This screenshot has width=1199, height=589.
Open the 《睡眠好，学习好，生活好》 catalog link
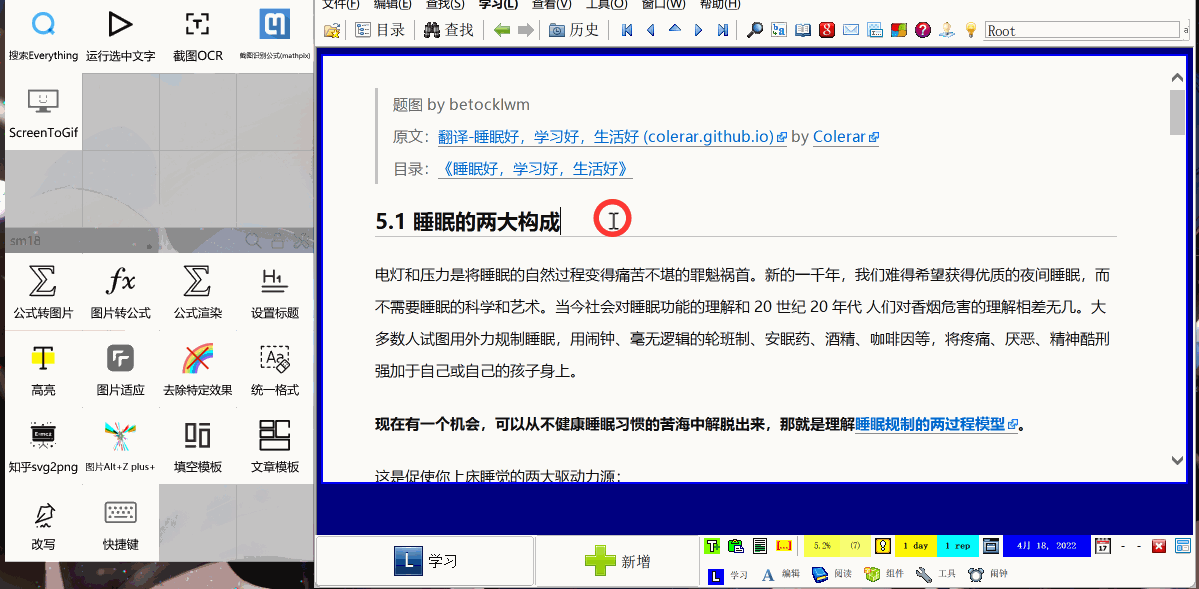tap(535, 169)
